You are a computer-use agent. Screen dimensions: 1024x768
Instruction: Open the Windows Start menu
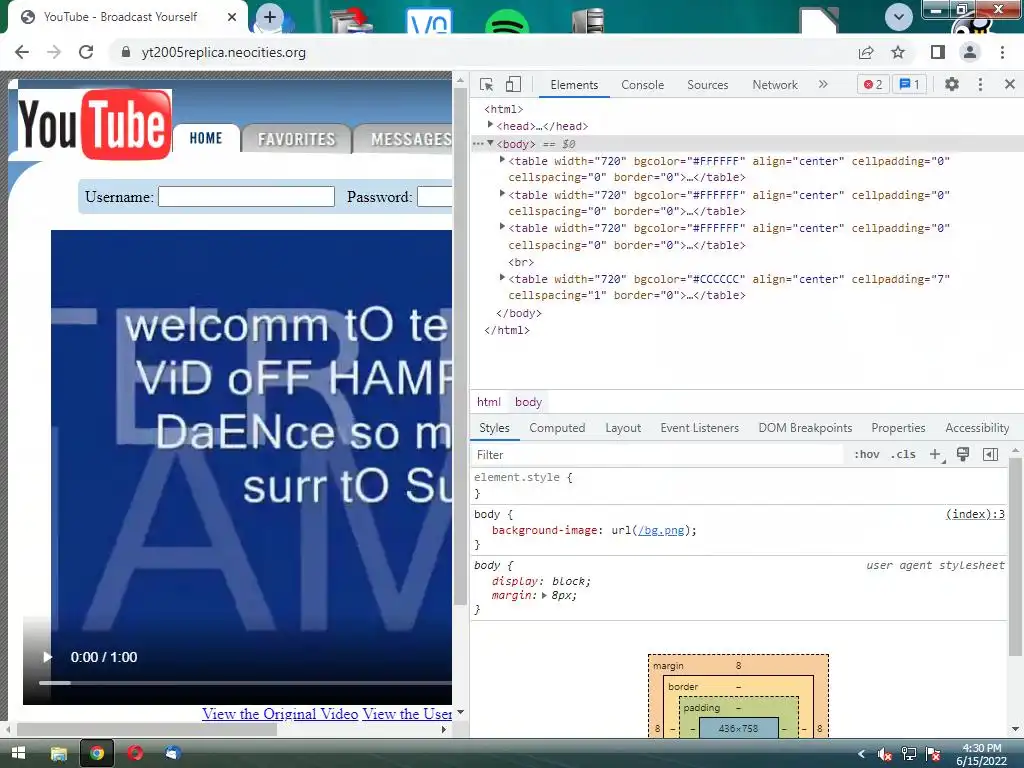(x=18, y=754)
